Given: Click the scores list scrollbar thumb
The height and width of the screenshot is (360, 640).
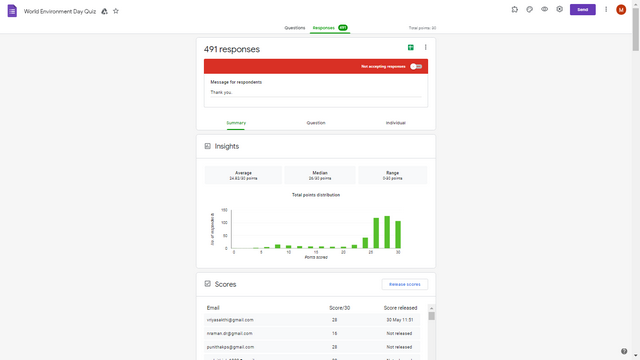Looking at the screenshot, I should pyautogui.click(x=431, y=316).
